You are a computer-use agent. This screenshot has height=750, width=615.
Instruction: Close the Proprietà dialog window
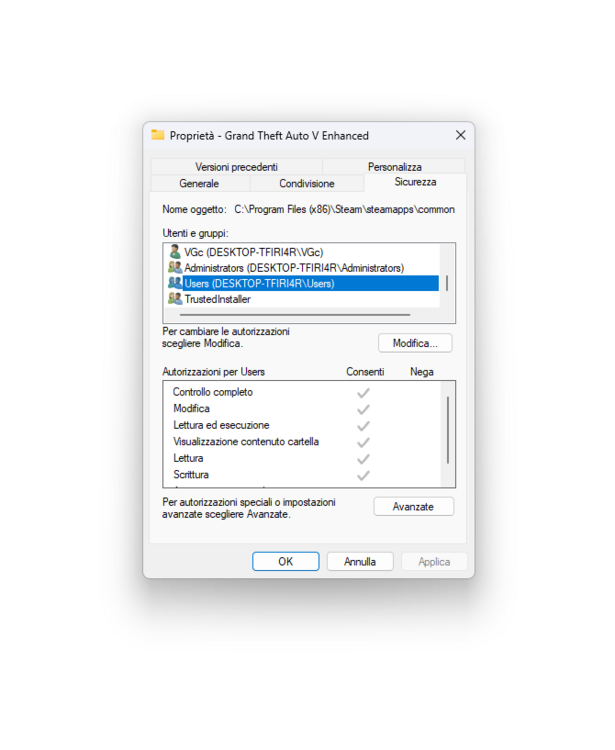(460, 135)
